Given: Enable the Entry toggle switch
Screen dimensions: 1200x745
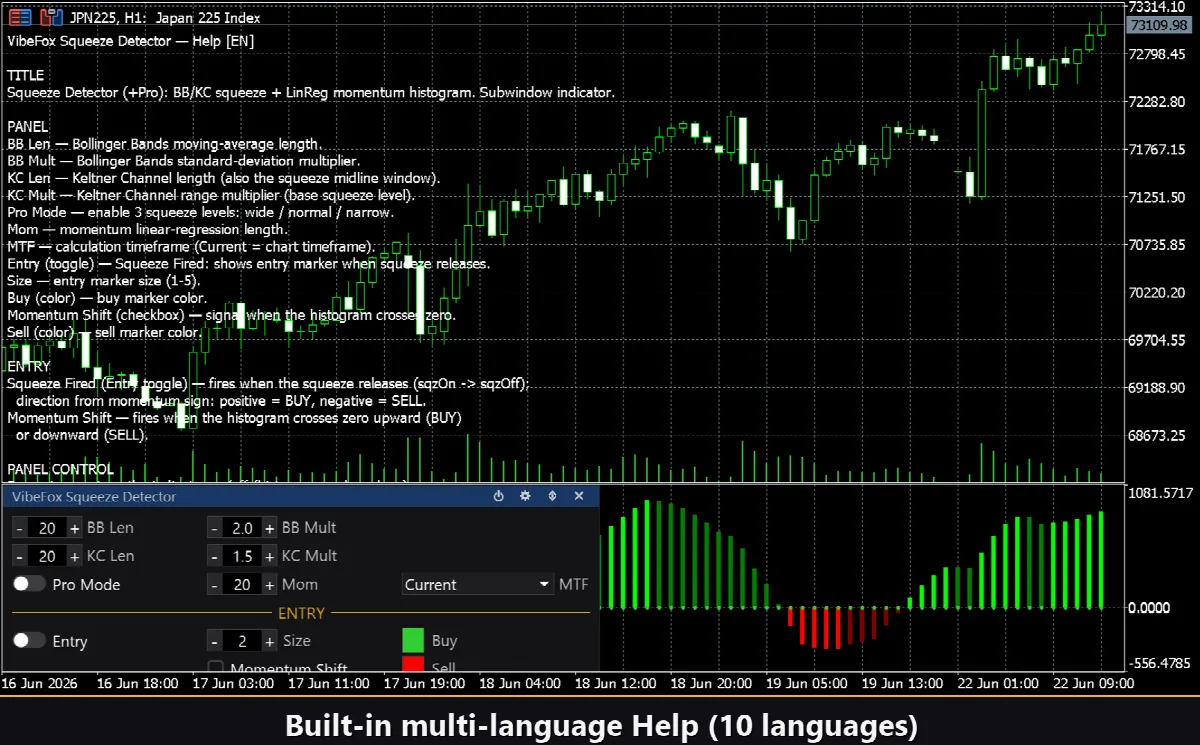Looking at the screenshot, I should [x=29, y=641].
